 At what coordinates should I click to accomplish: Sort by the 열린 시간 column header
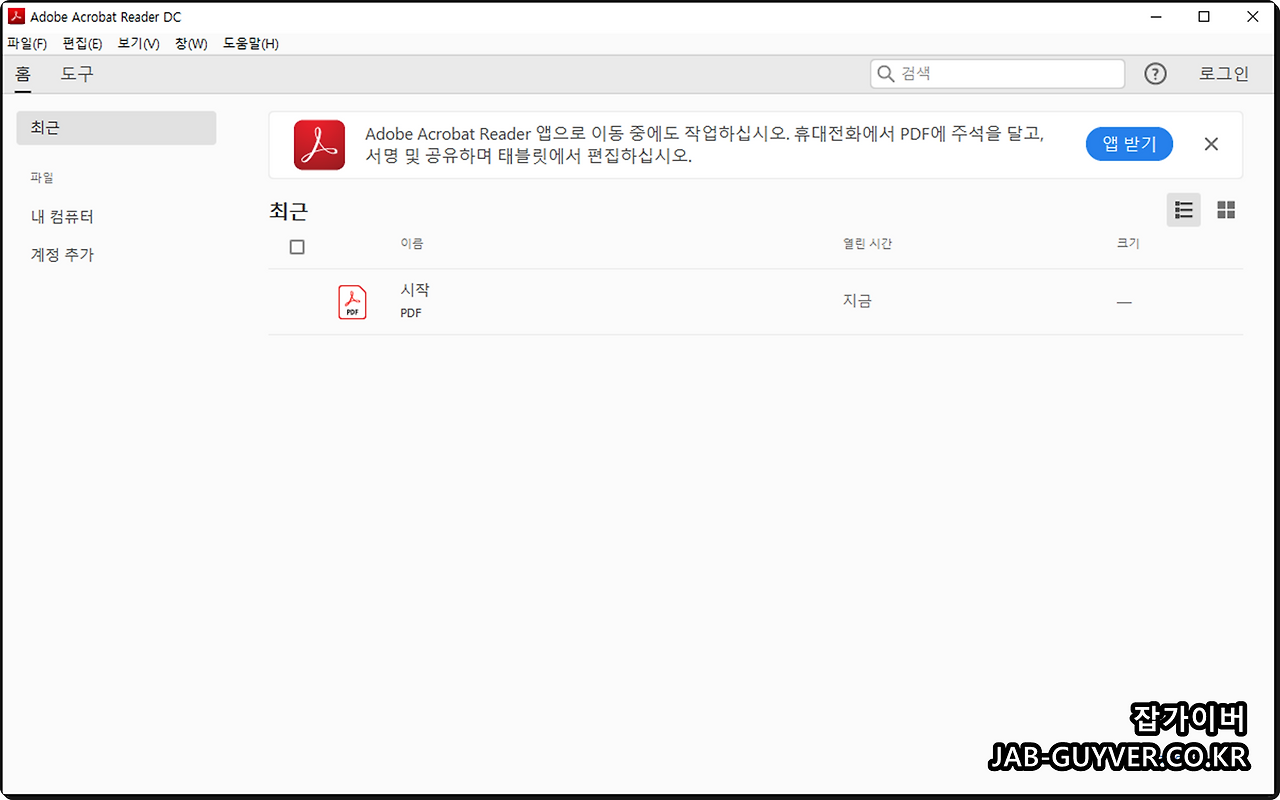point(867,244)
